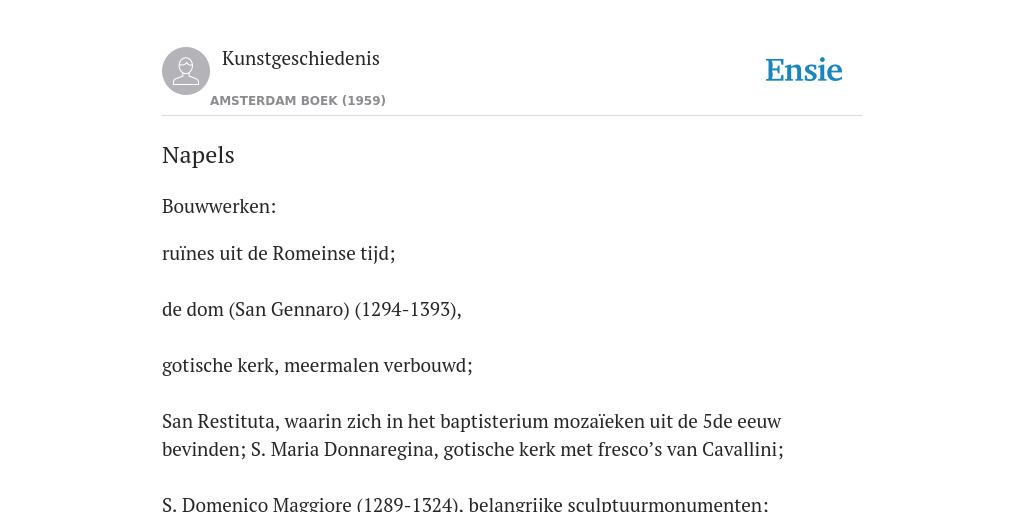This screenshot has height=512, width=1024.
Task: Click the date range 1294-1393
Action: tap(406, 310)
